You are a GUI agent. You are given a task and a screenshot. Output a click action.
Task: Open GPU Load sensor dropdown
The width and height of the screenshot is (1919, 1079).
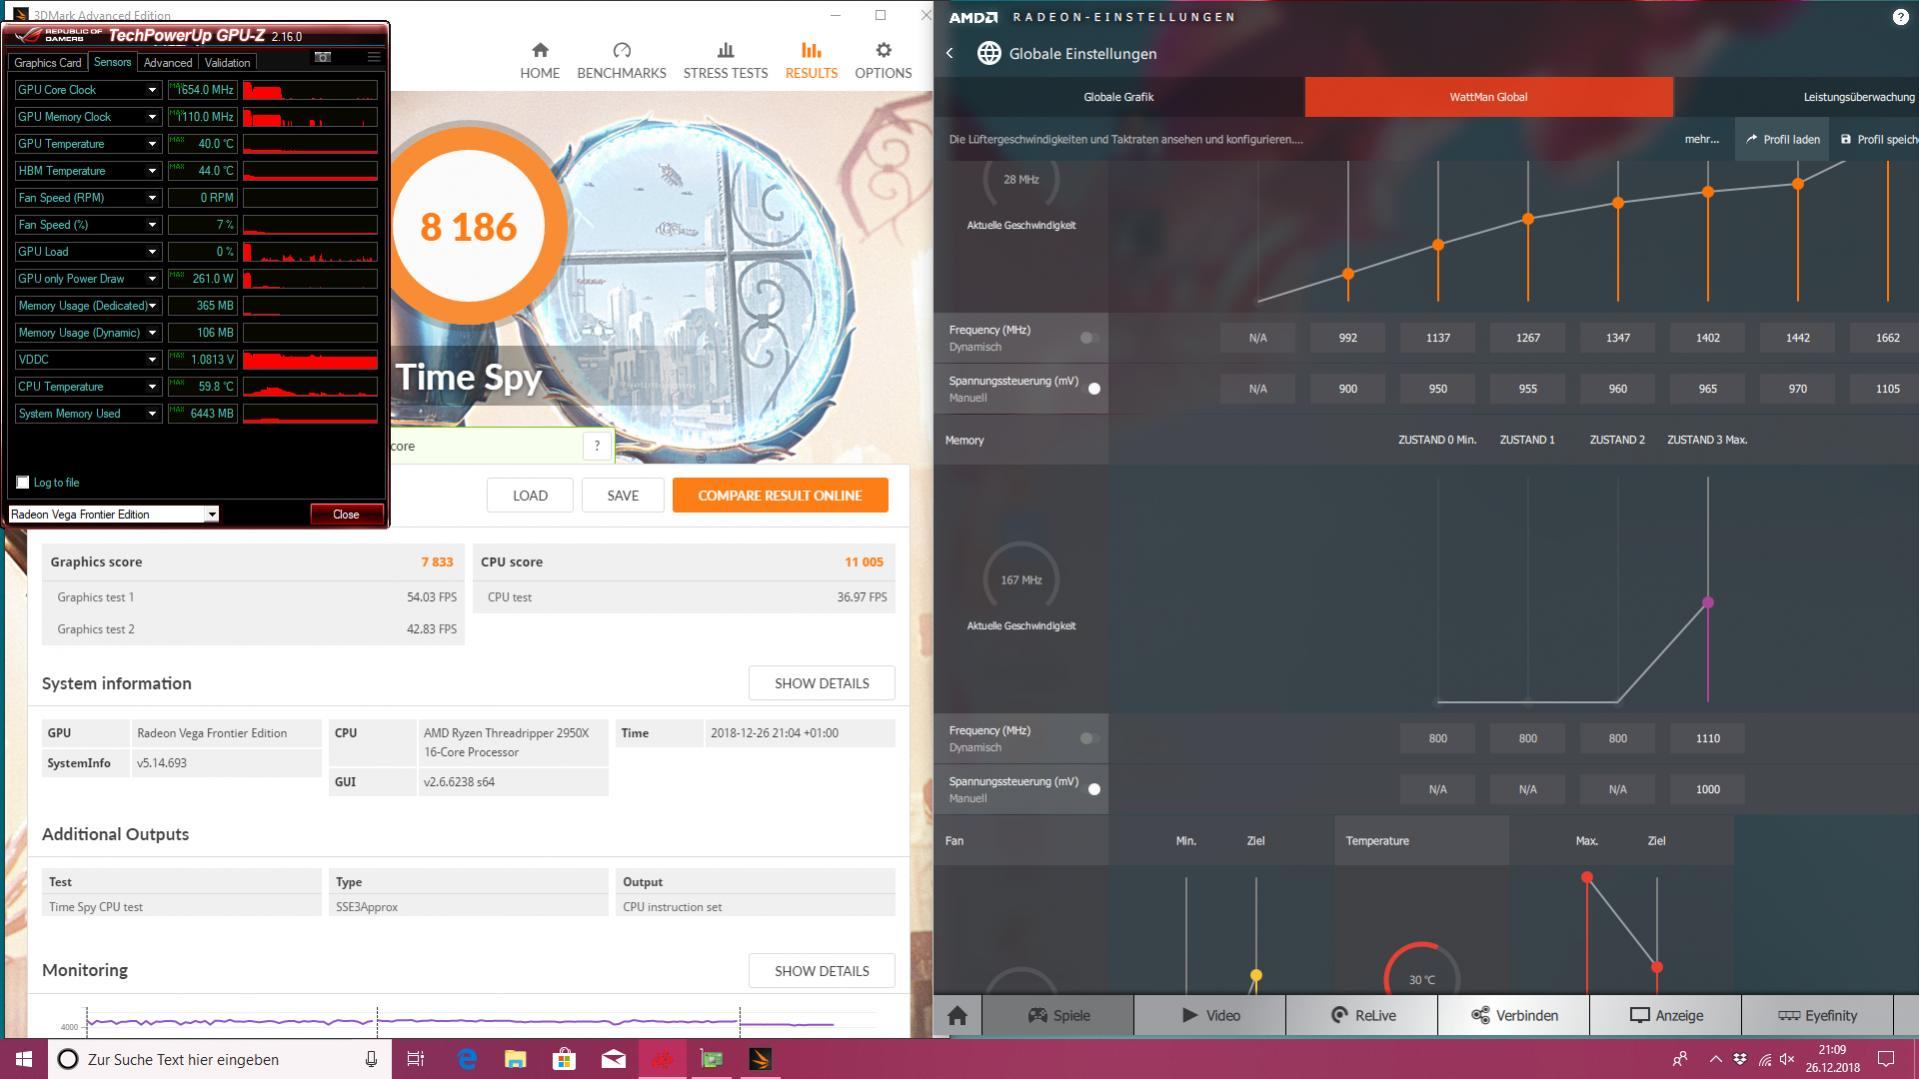point(152,252)
